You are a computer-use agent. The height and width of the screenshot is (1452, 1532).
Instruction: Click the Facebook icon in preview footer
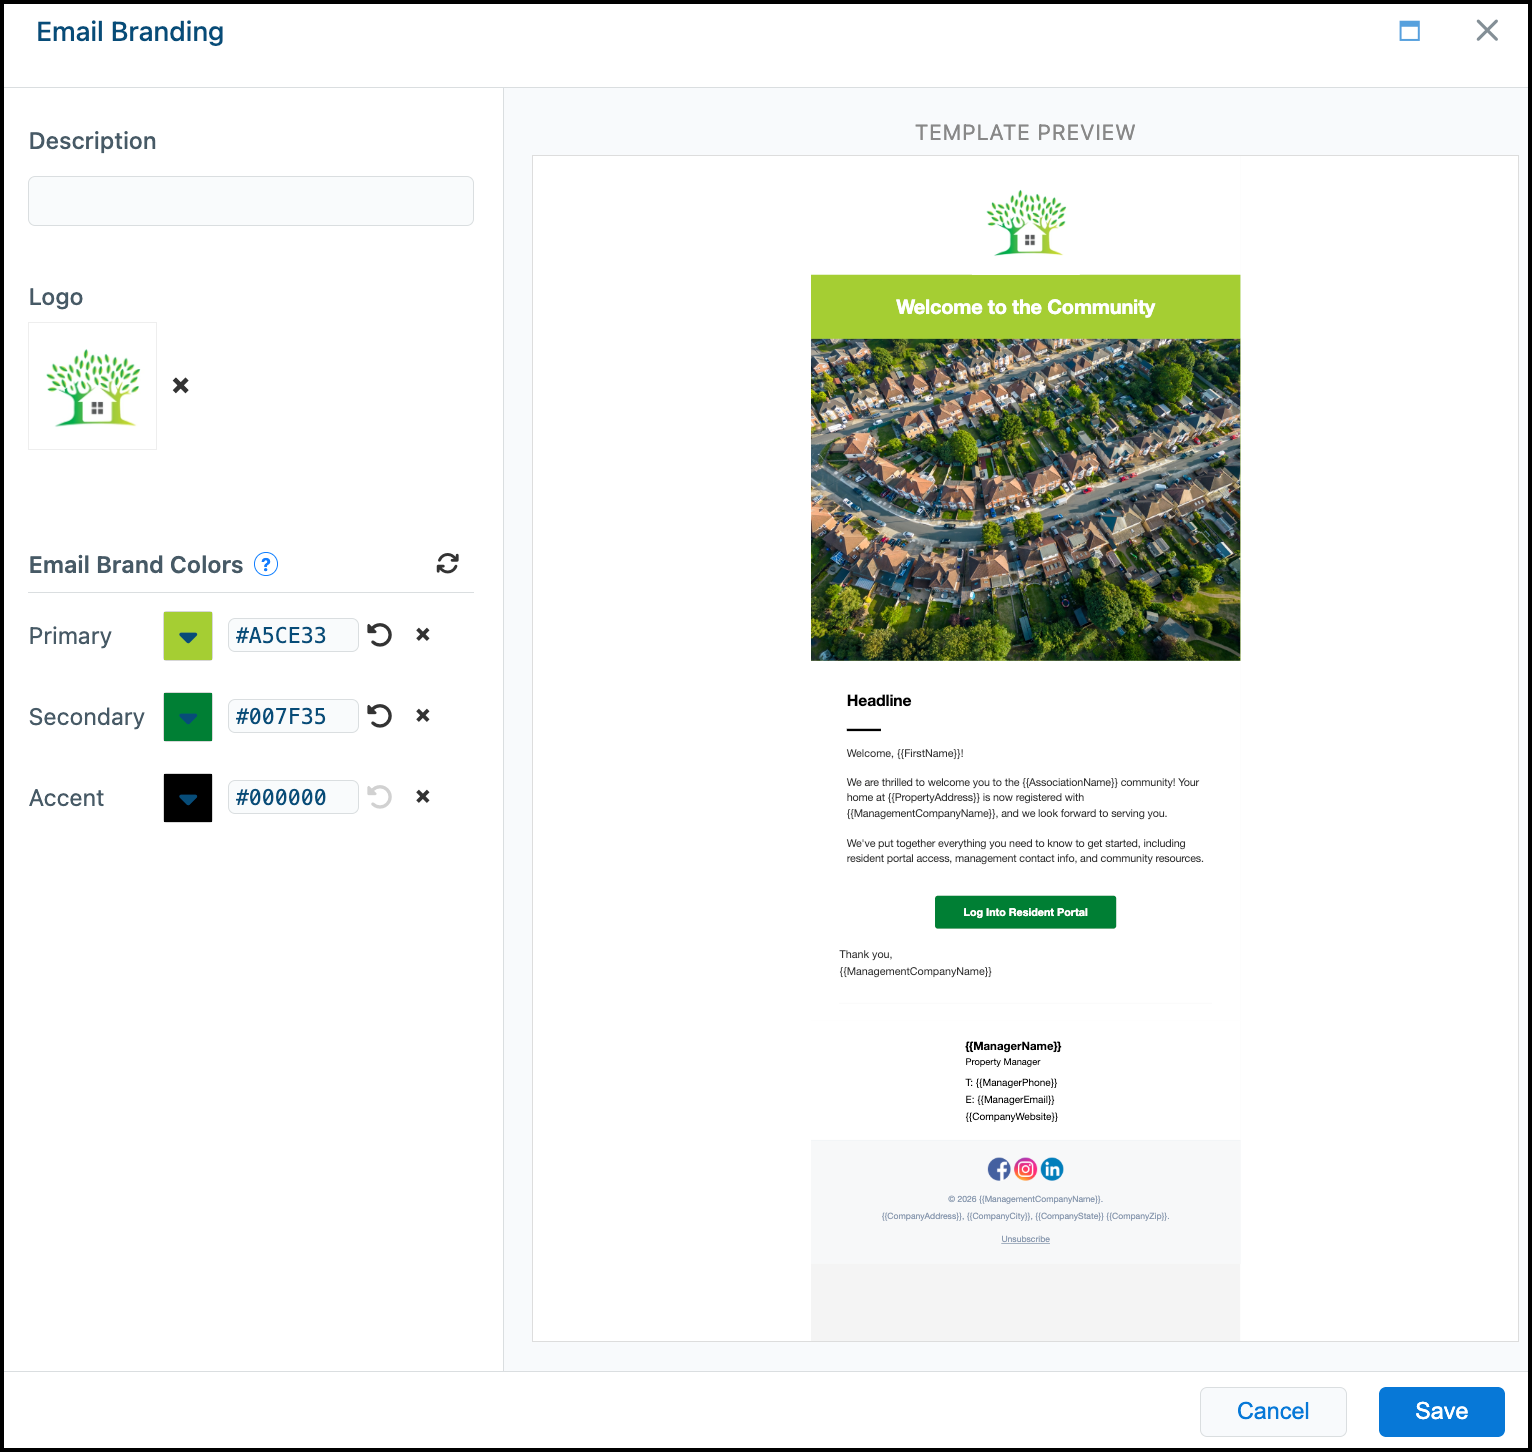[x=999, y=1169]
